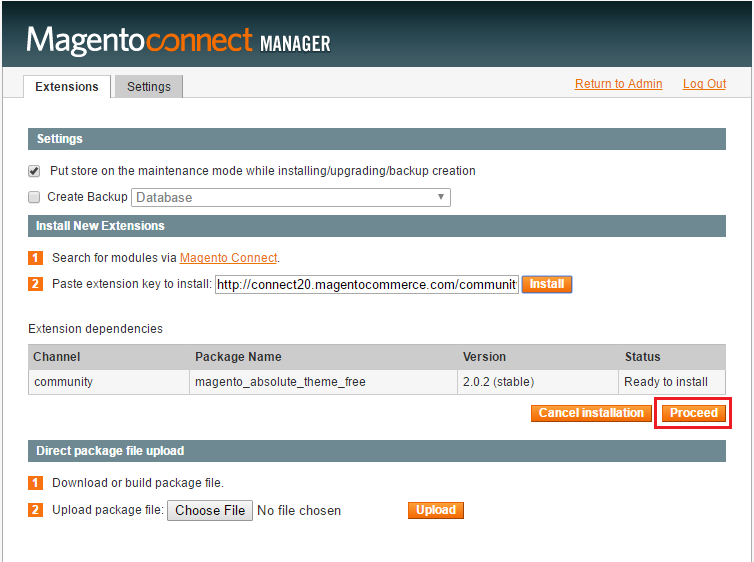
Task: Follow the Return to Admin link
Action: (618, 84)
